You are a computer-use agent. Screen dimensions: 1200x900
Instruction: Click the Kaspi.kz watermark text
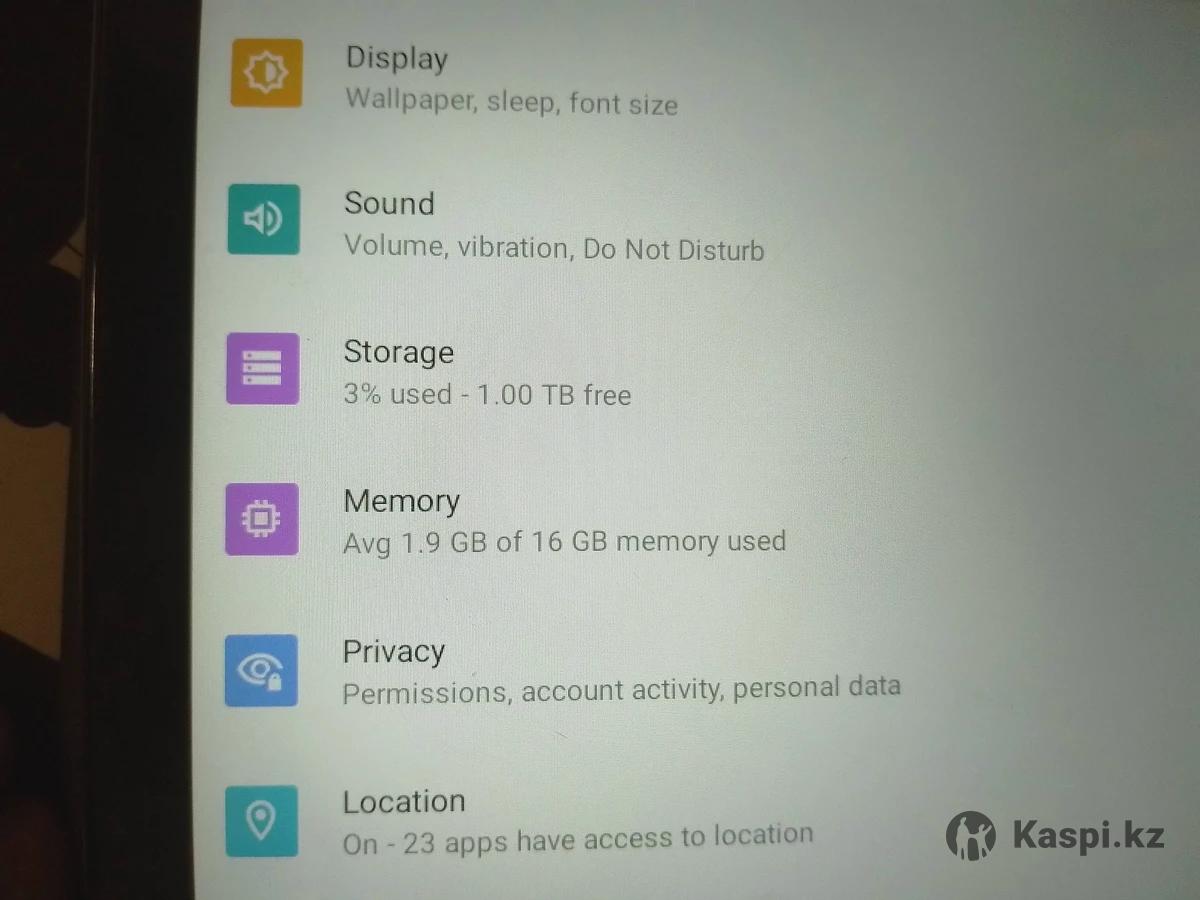pos(1088,836)
